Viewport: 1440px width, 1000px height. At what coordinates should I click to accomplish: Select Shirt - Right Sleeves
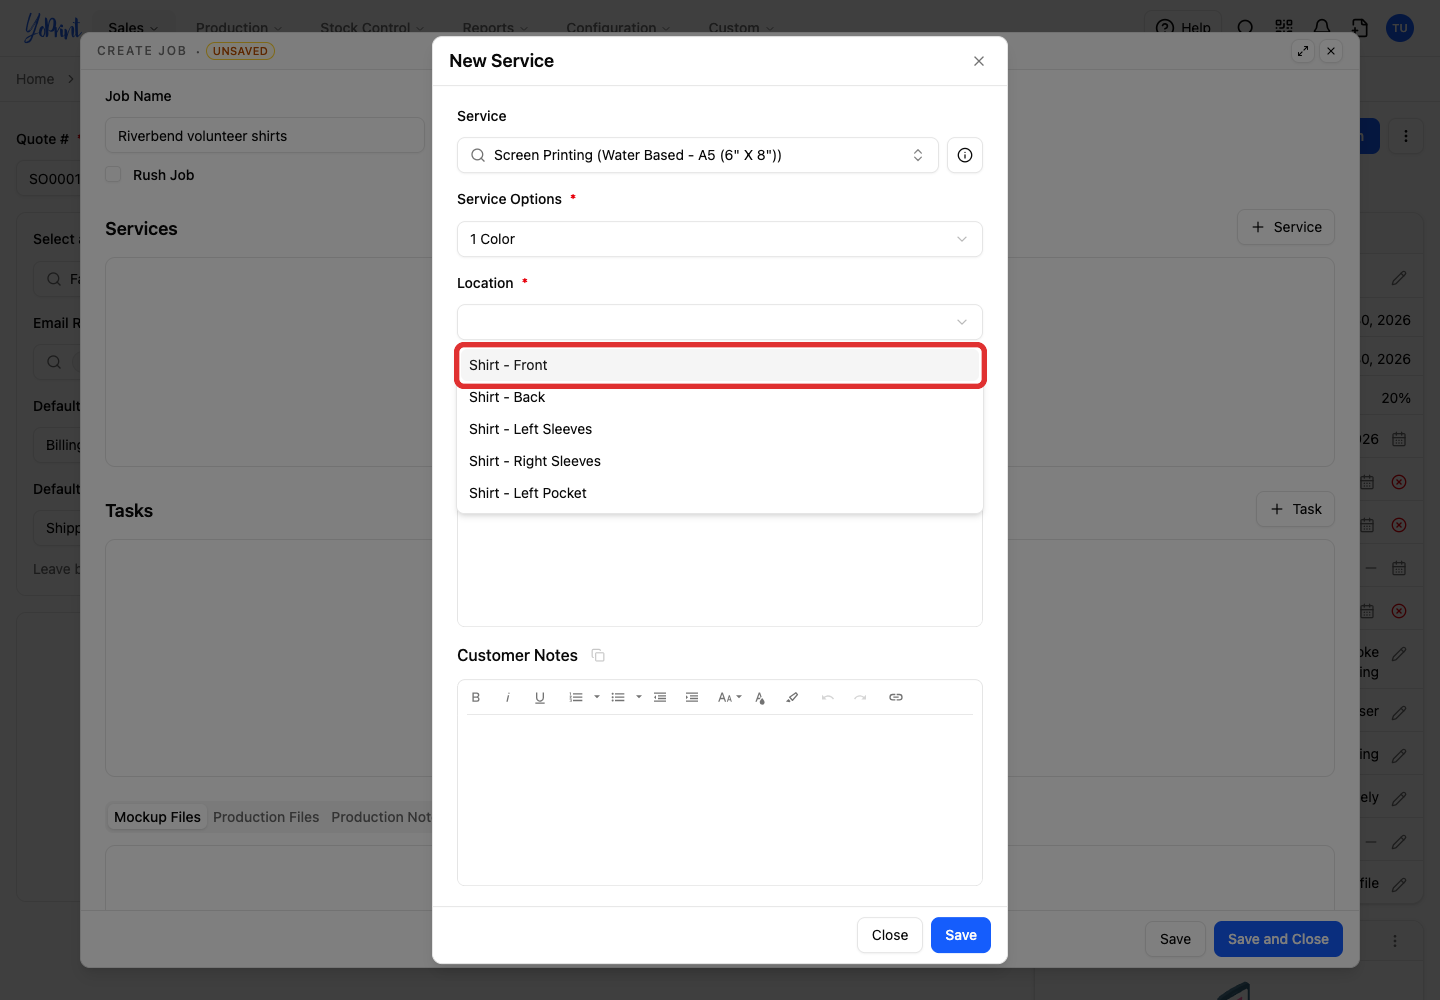pyautogui.click(x=720, y=461)
